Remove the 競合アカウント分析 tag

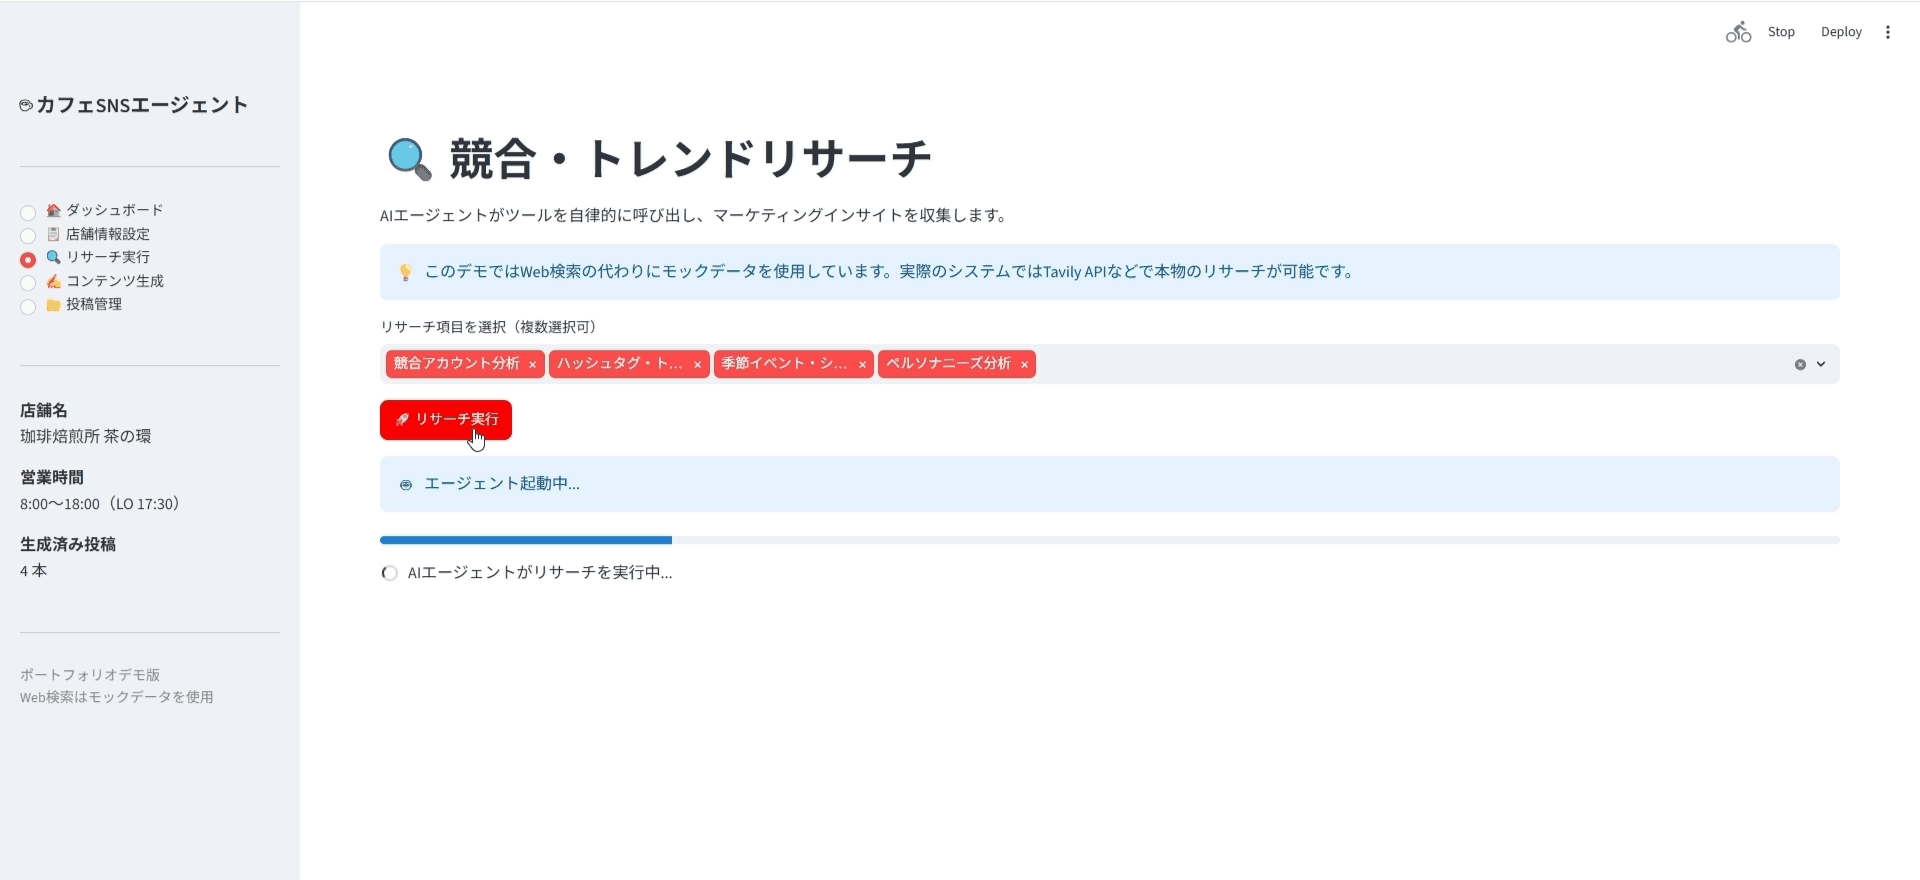coord(532,365)
